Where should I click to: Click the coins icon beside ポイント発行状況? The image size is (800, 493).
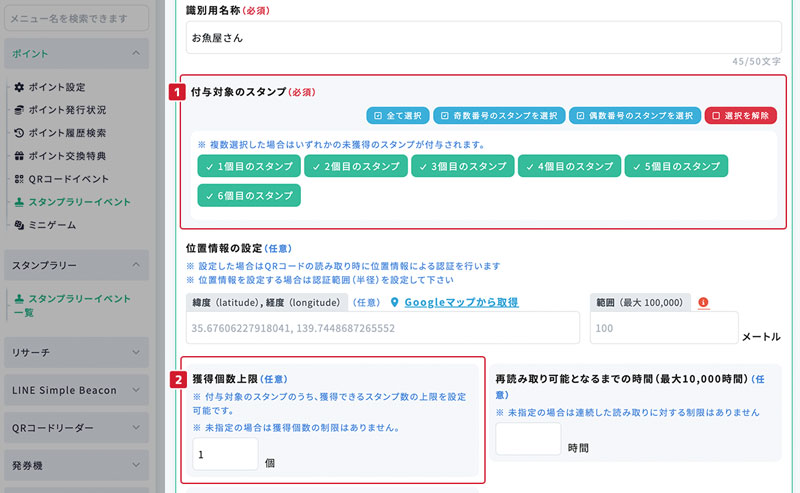pyautogui.click(x=20, y=110)
